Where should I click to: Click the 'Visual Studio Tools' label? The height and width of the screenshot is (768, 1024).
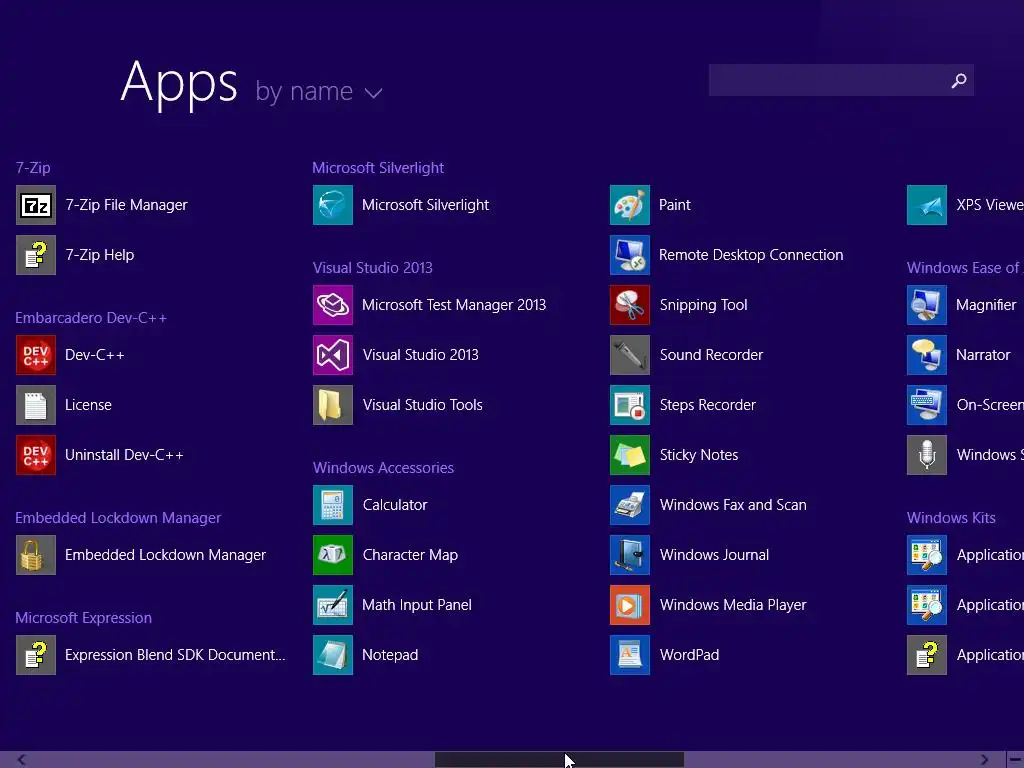[423, 405]
